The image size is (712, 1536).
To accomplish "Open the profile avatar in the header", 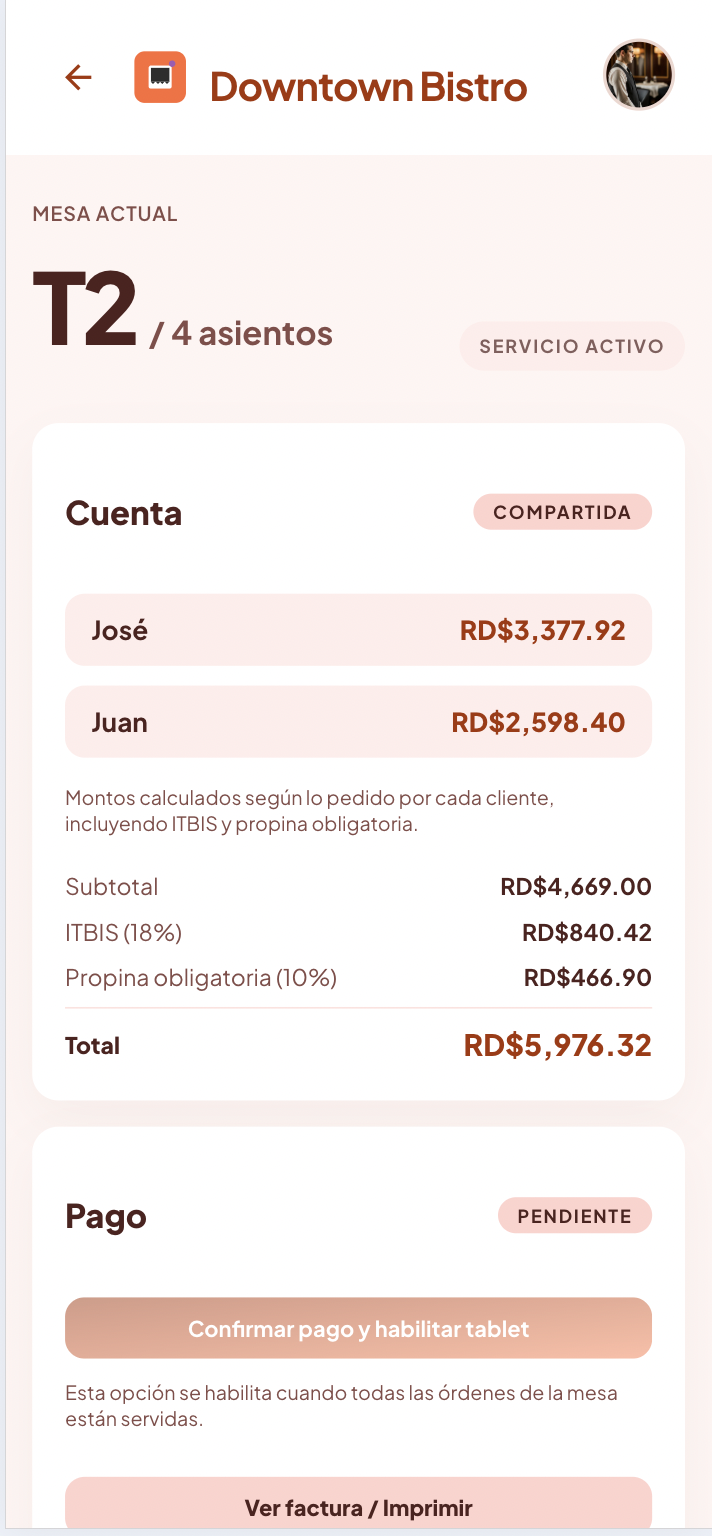I will pos(639,76).
